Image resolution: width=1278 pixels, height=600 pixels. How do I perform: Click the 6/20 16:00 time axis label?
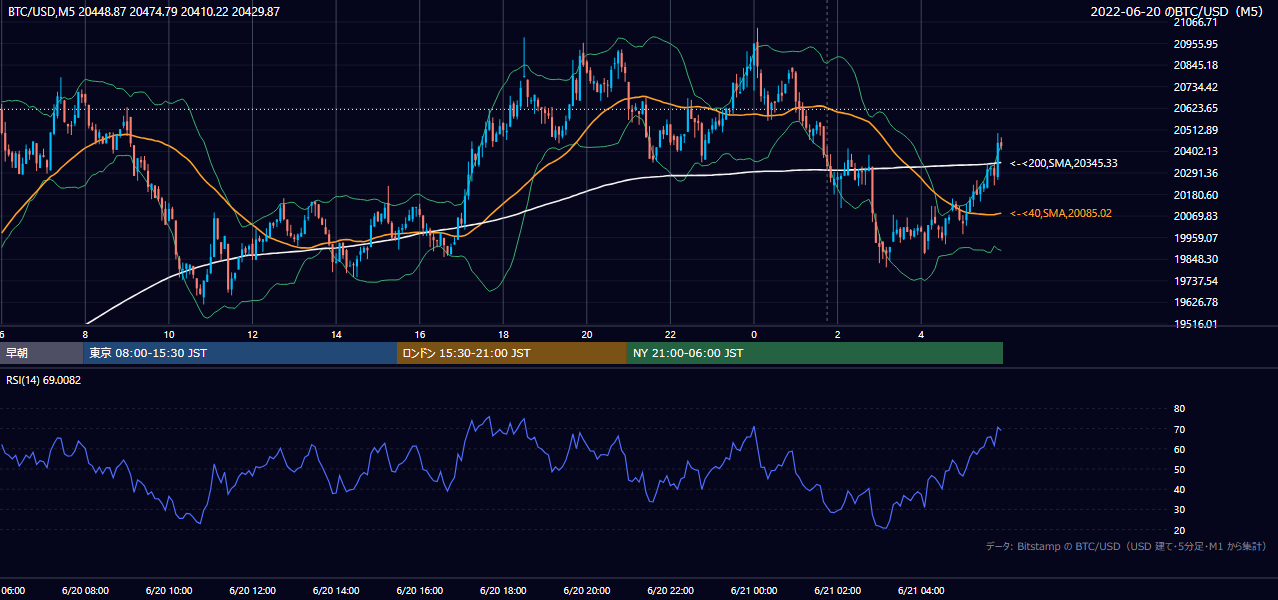tap(420, 591)
